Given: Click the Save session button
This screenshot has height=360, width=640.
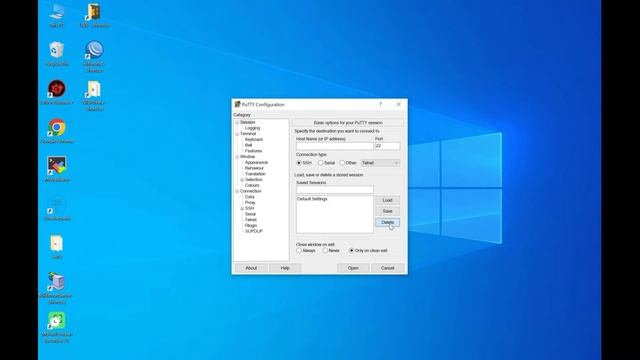Looking at the screenshot, I should click(x=387, y=211).
